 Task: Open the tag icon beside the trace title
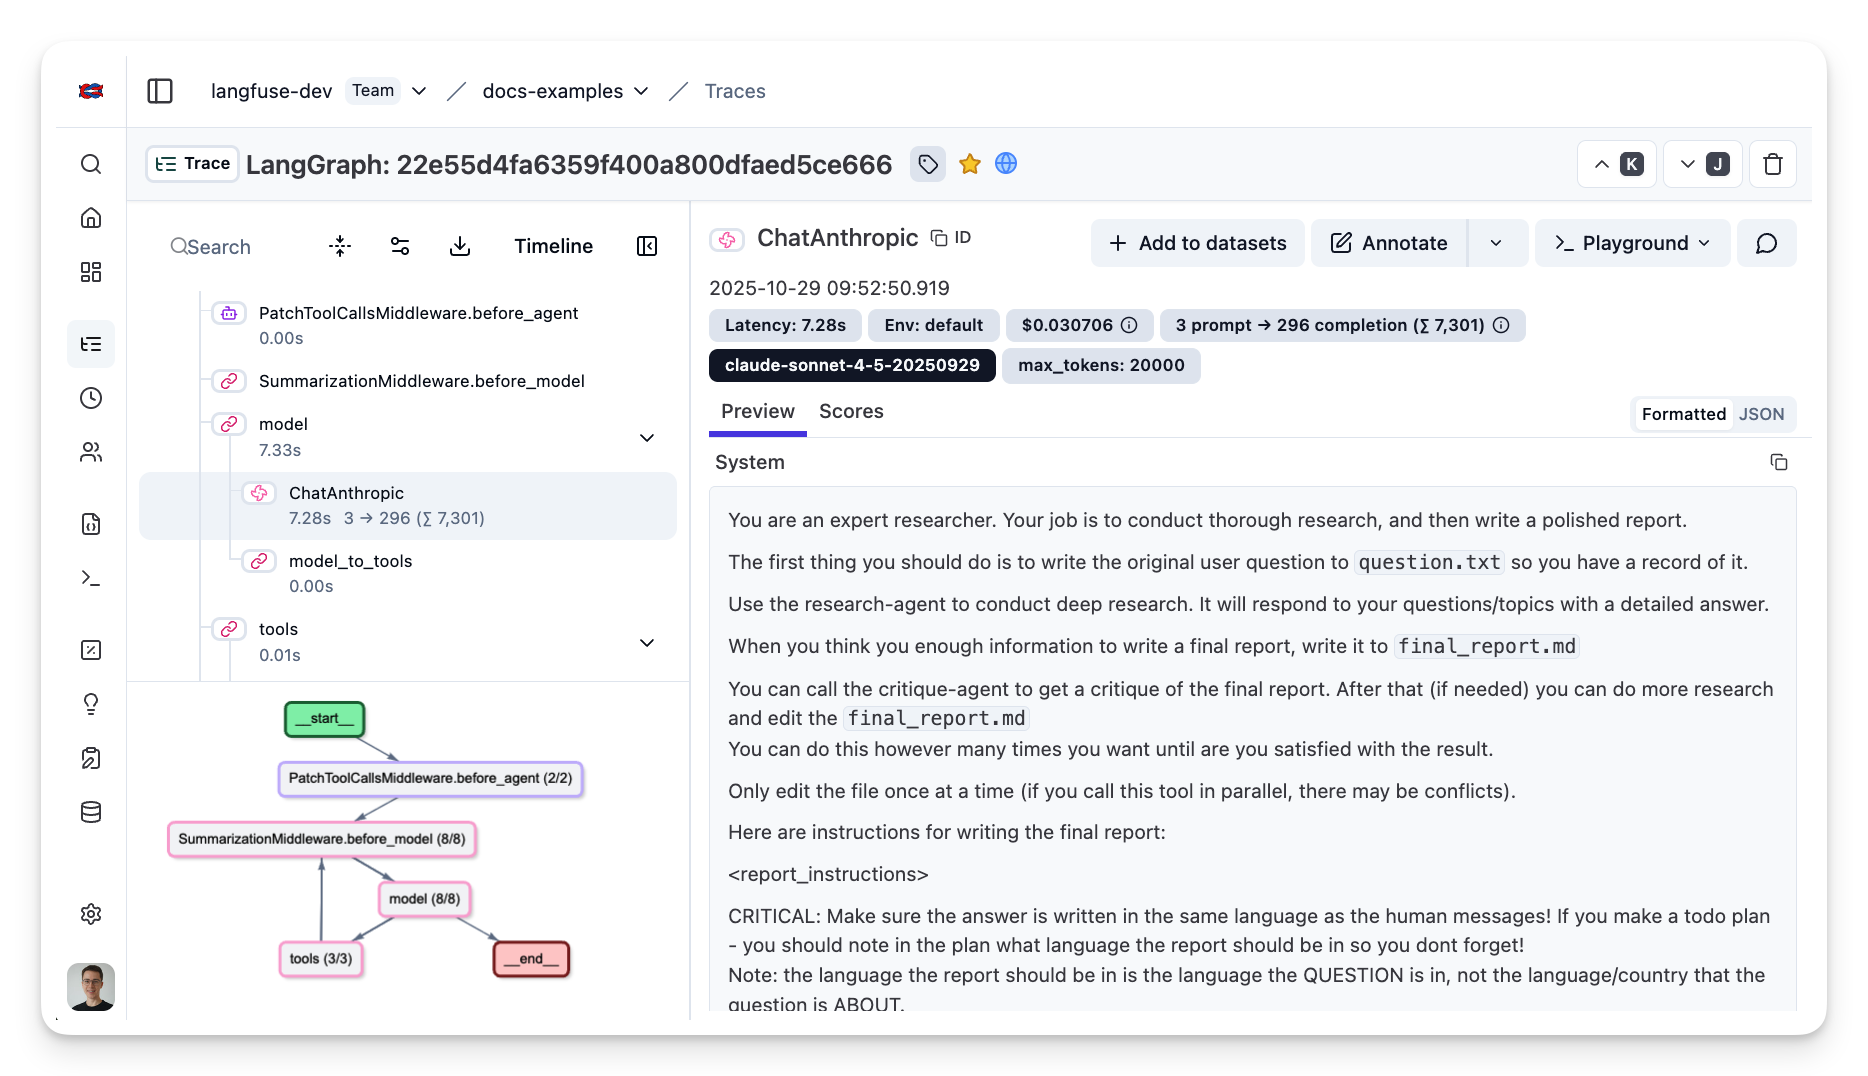pyautogui.click(x=927, y=163)
